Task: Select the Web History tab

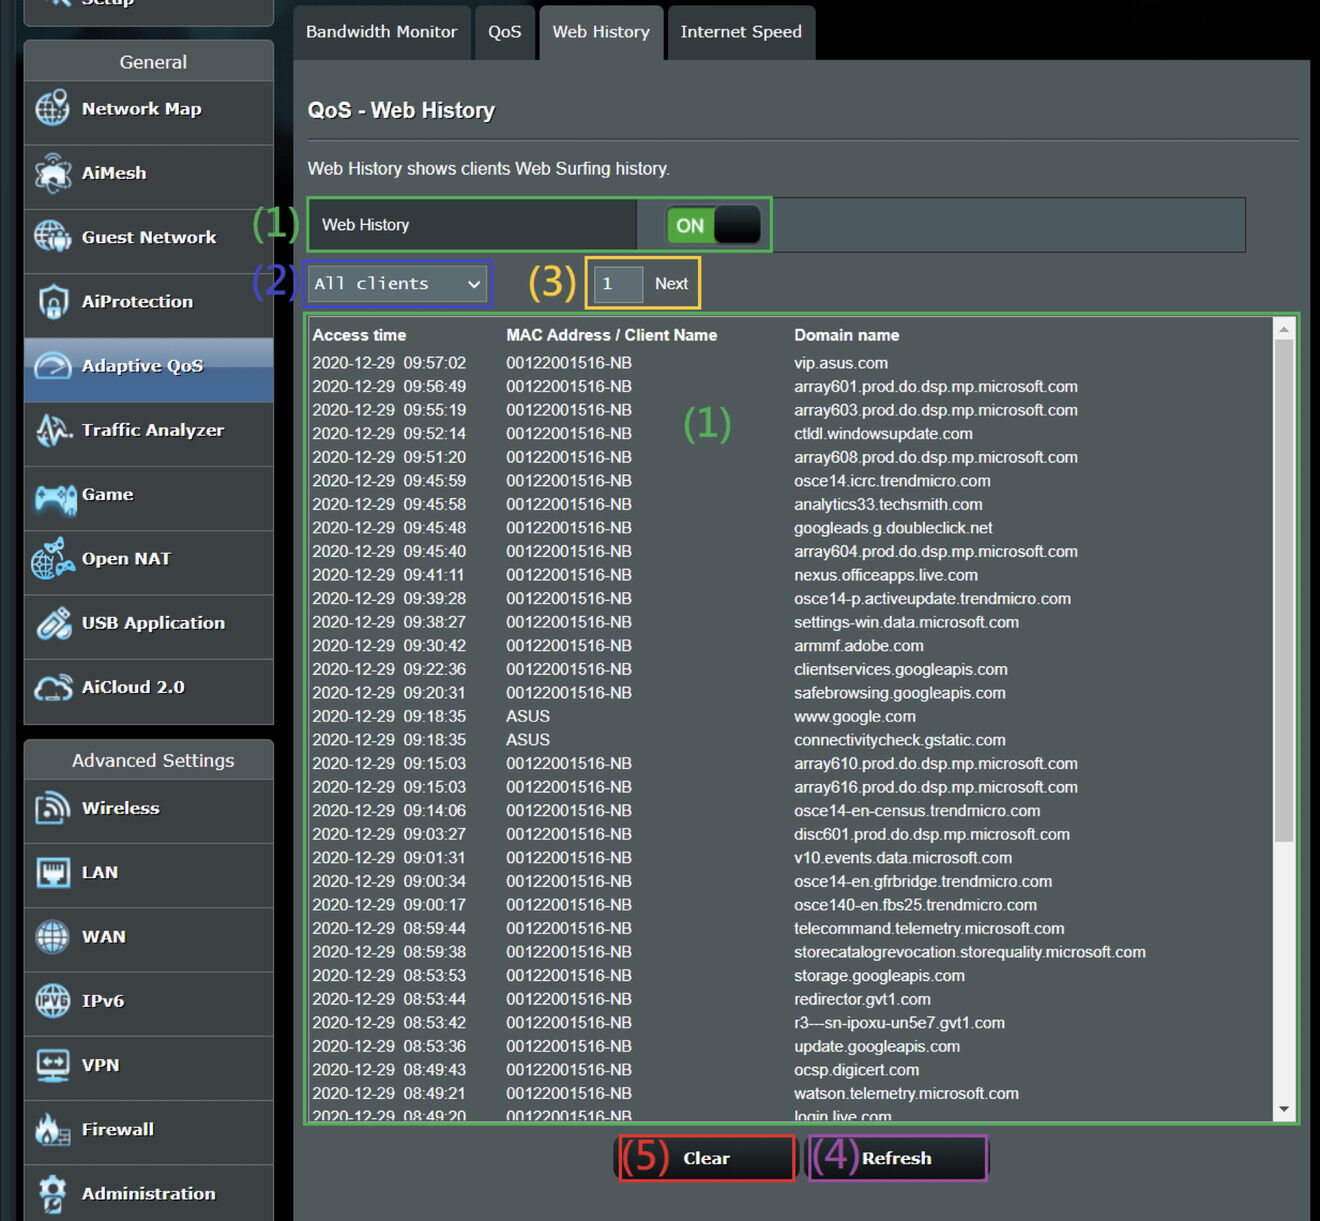Action: (x=601, y=32)
